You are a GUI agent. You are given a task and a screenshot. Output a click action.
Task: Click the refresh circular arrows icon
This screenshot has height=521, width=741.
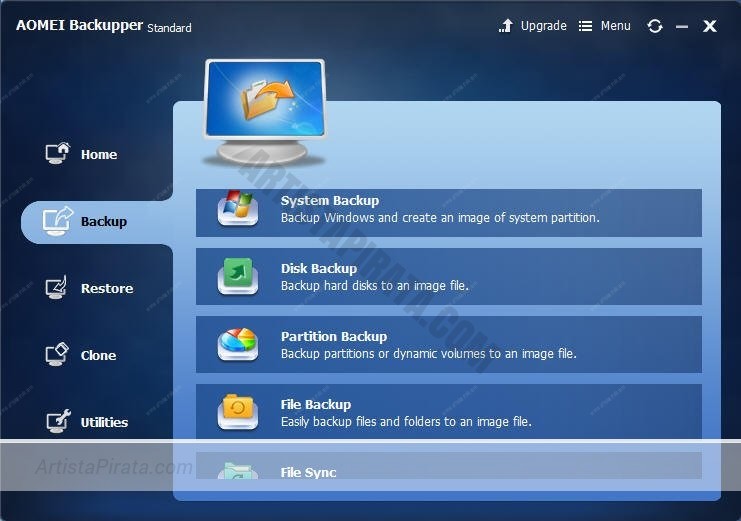tap(655, 26)
